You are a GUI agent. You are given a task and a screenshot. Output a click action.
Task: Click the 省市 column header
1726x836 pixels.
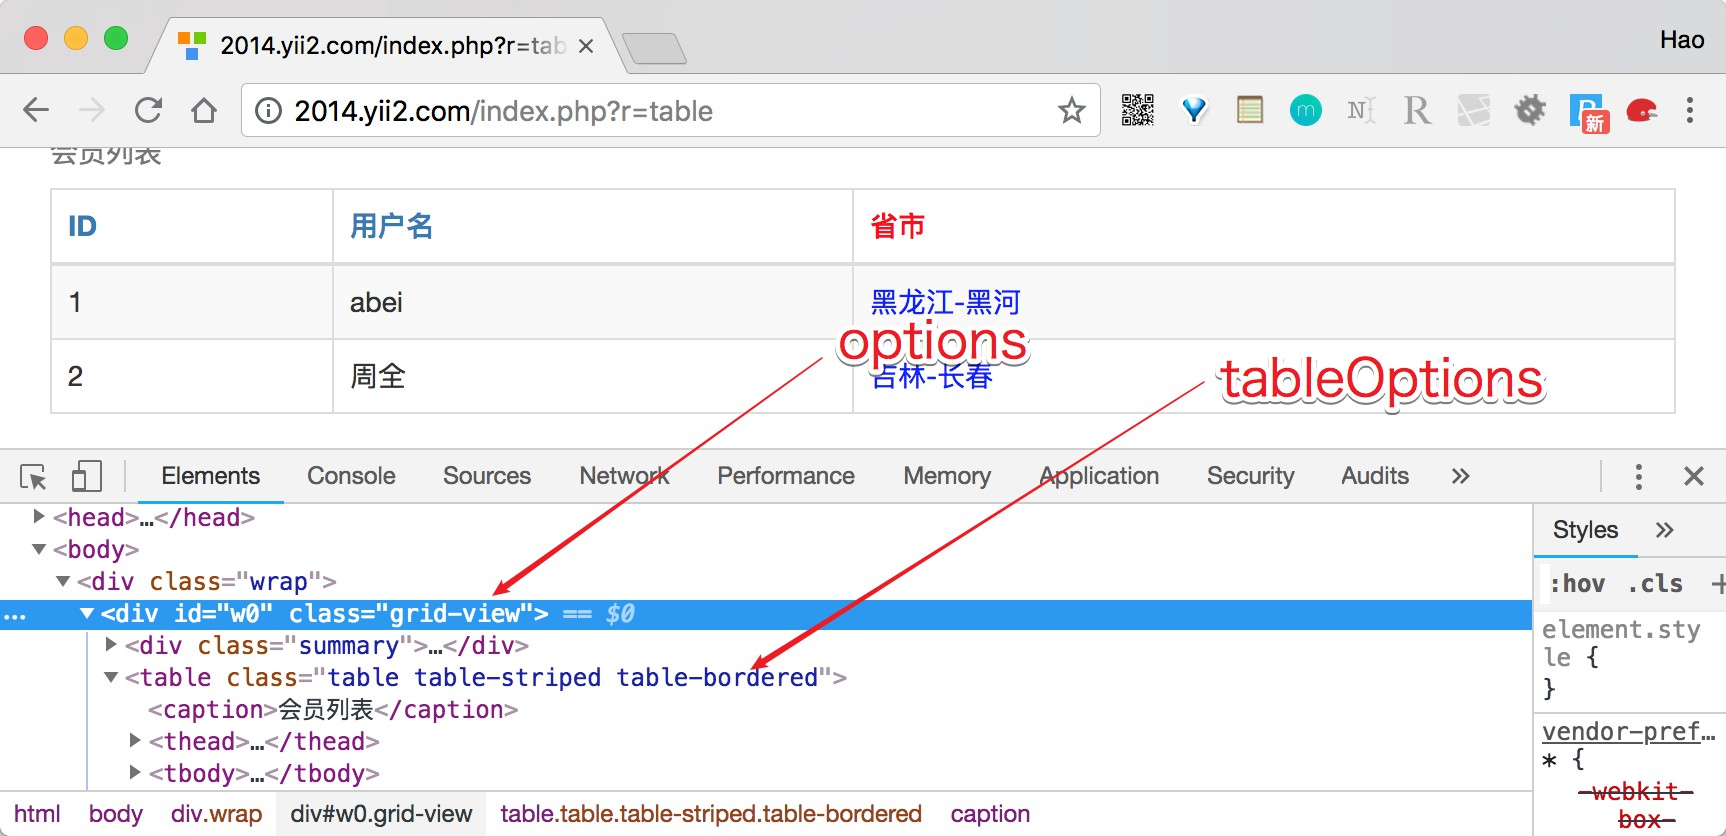897,226
